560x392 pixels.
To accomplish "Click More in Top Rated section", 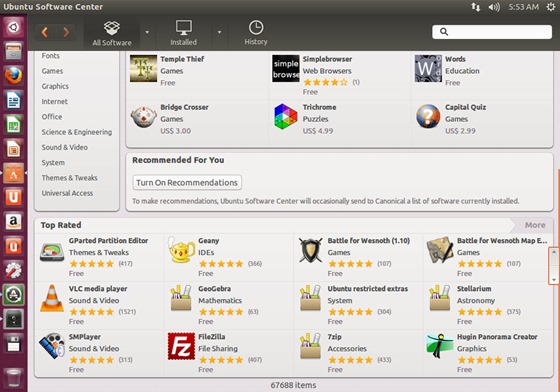I will [535, 225].
